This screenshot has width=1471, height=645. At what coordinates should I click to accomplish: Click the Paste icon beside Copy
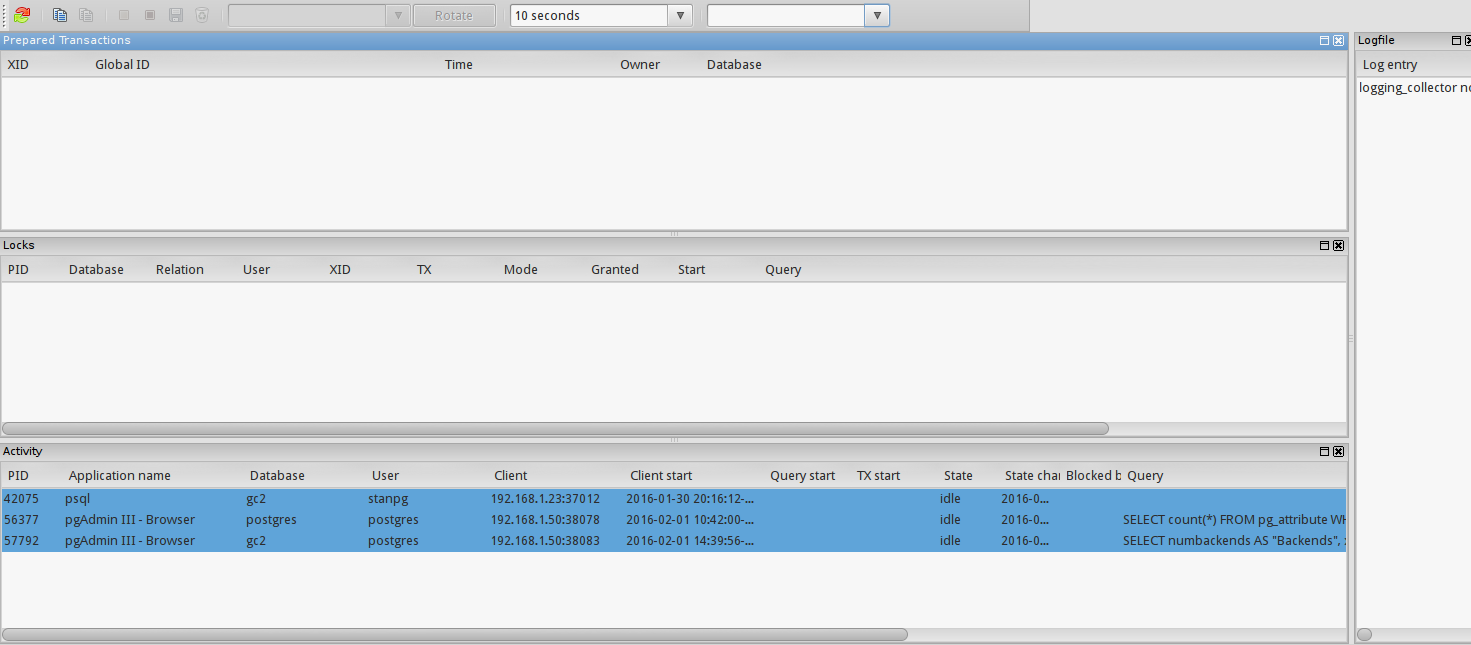click(x=86, y=15)
